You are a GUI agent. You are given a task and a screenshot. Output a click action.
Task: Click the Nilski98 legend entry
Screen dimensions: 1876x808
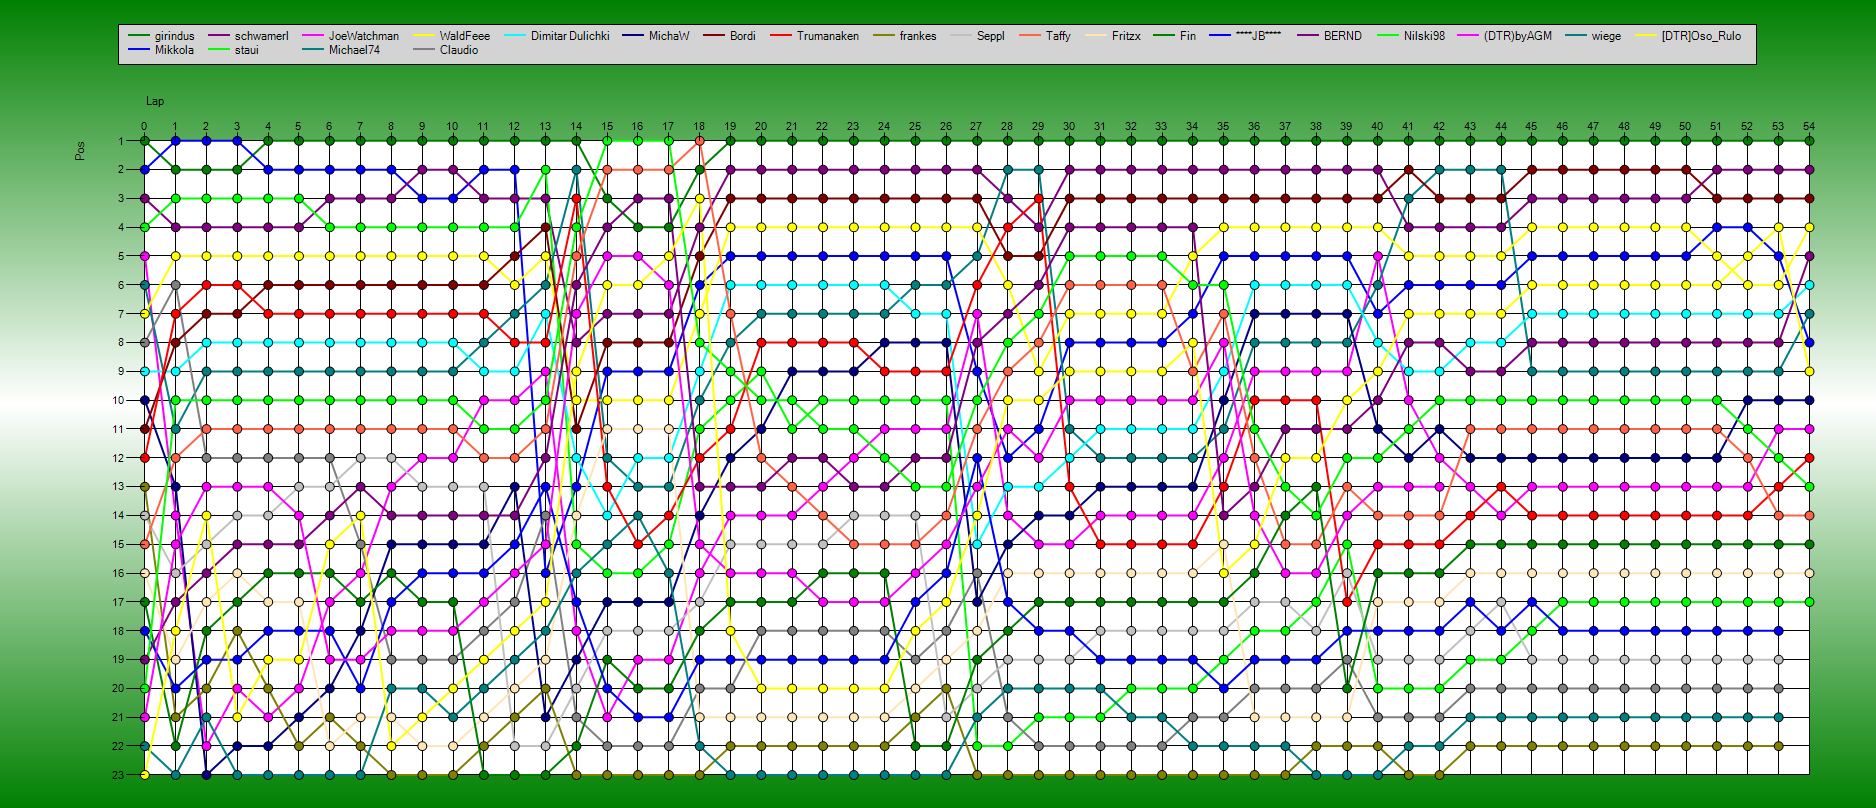point(1424,36)
